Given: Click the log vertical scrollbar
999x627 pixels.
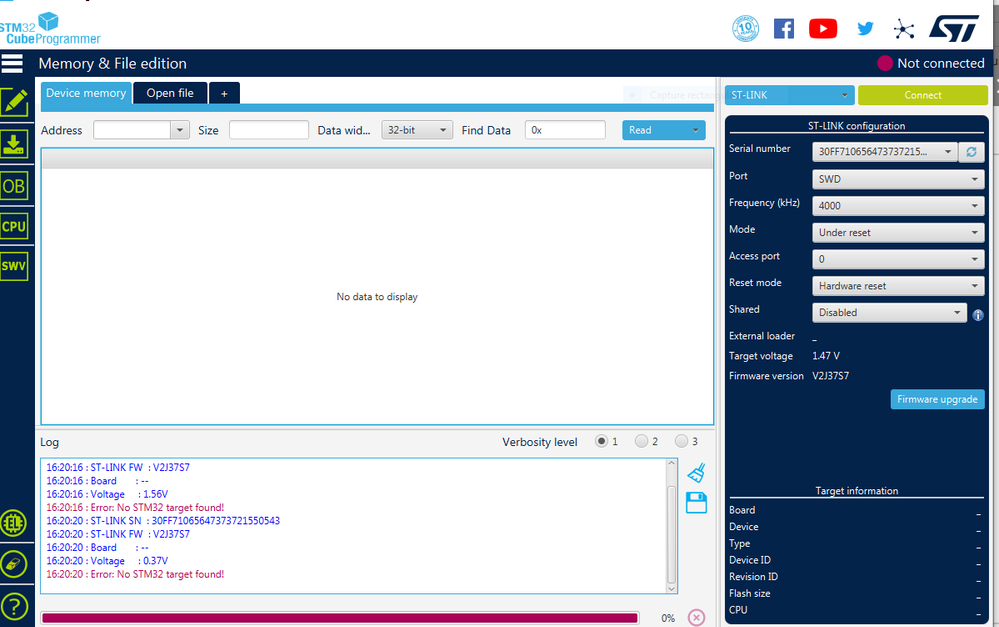Looking at the screenshot, I should (671, 534).
